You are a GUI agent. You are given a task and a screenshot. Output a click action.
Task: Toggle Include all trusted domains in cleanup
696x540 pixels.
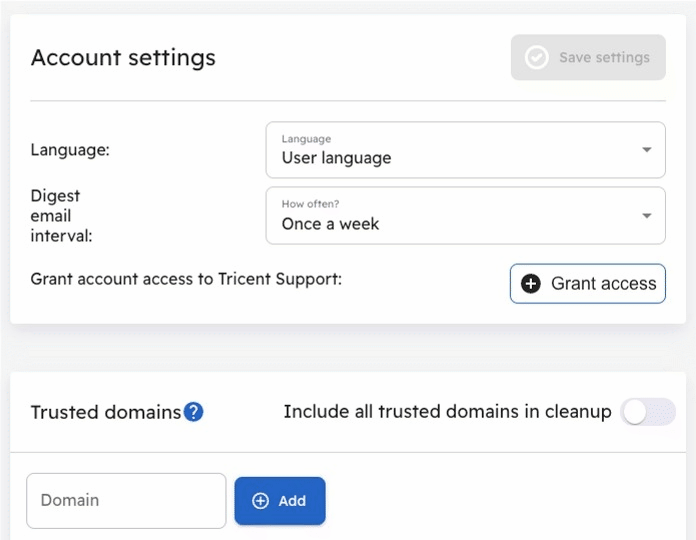coord(648,412)
